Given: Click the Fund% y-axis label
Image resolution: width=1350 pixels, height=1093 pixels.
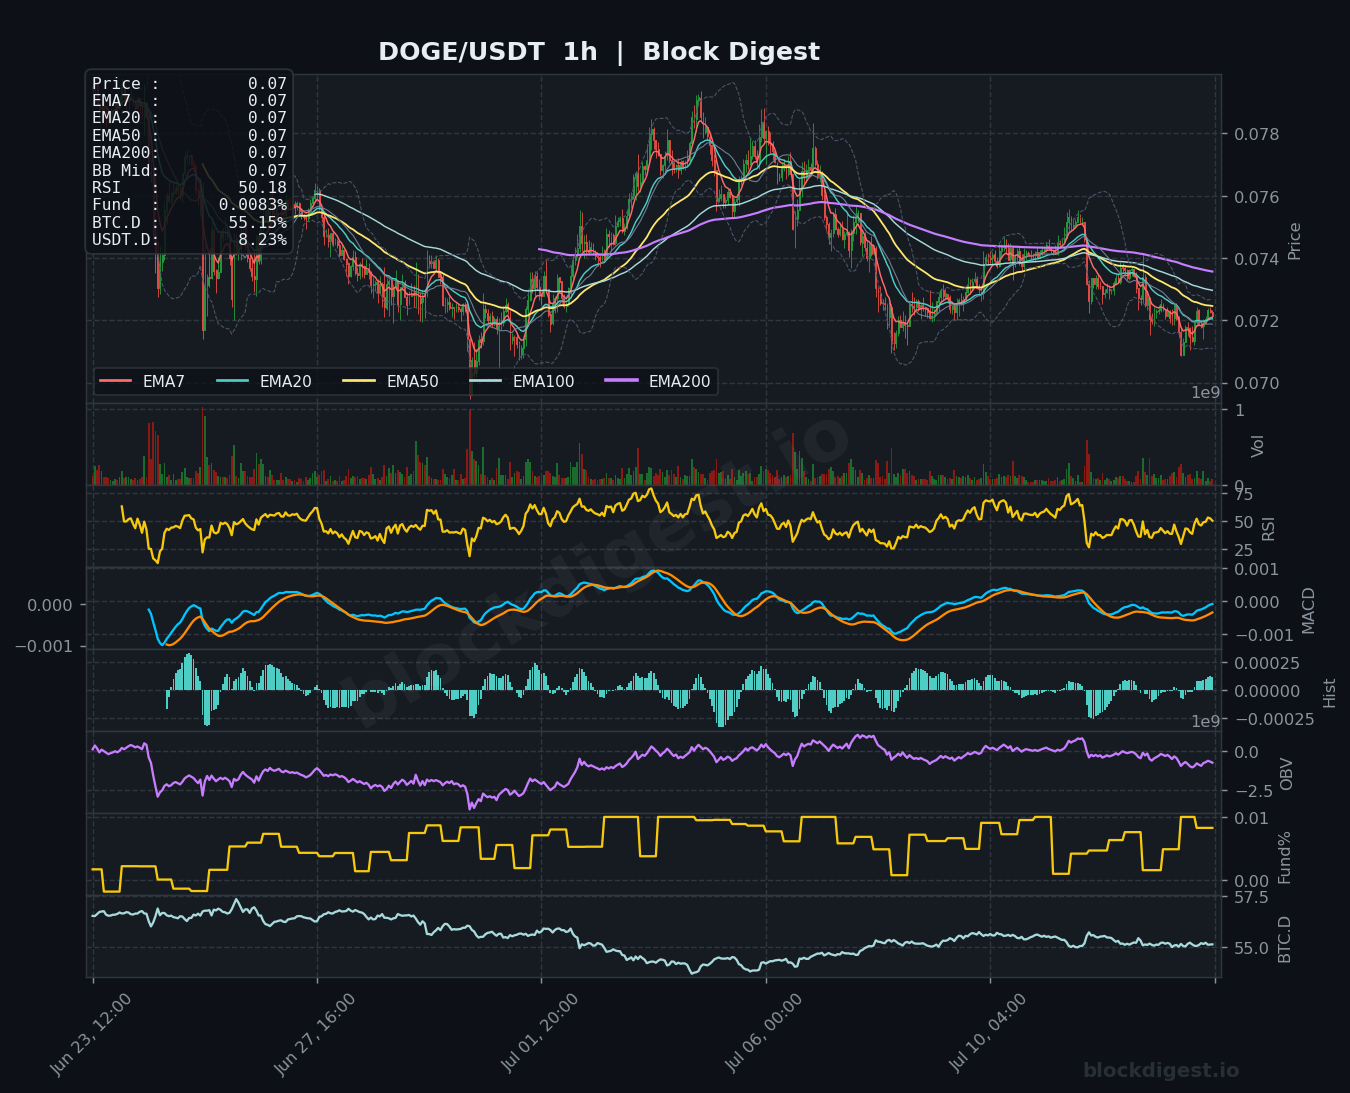Looking at the screenshot, I should pos(1285,857).
